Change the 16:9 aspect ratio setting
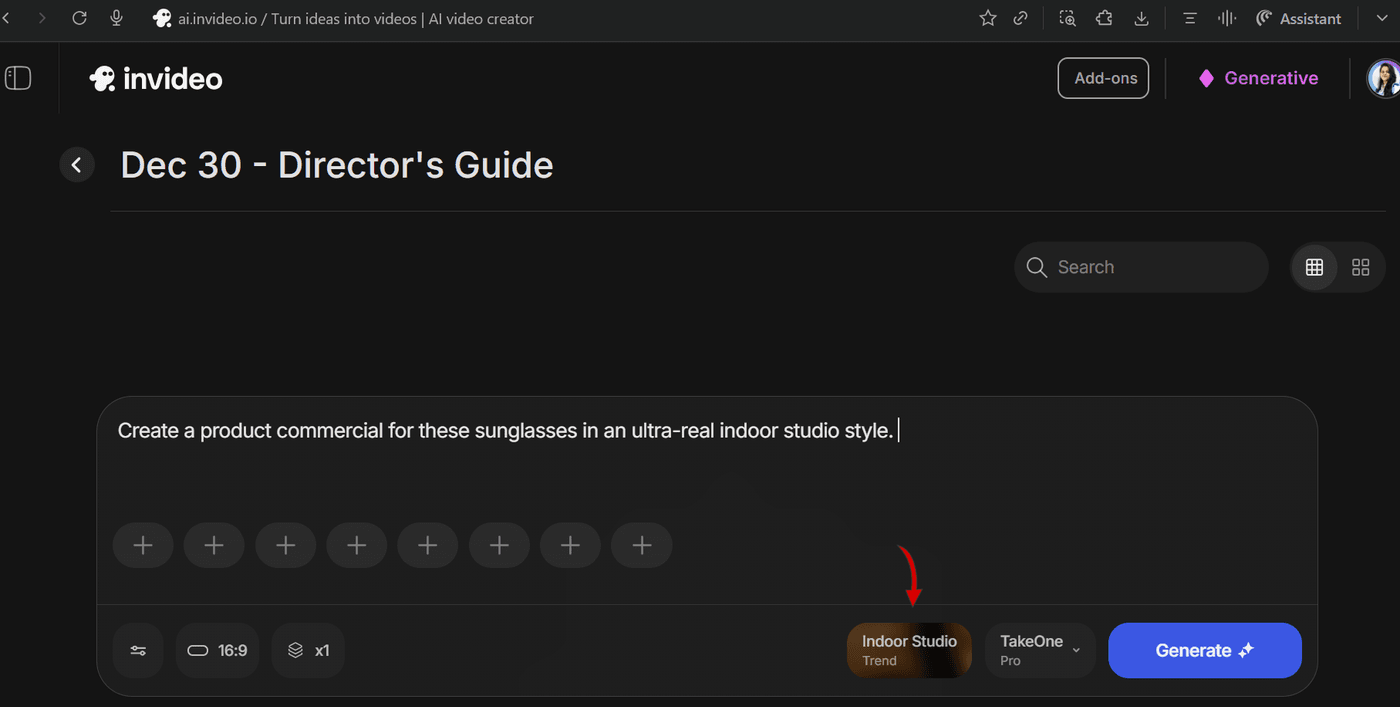1400x707 pixels. click(x=217, y=651)
